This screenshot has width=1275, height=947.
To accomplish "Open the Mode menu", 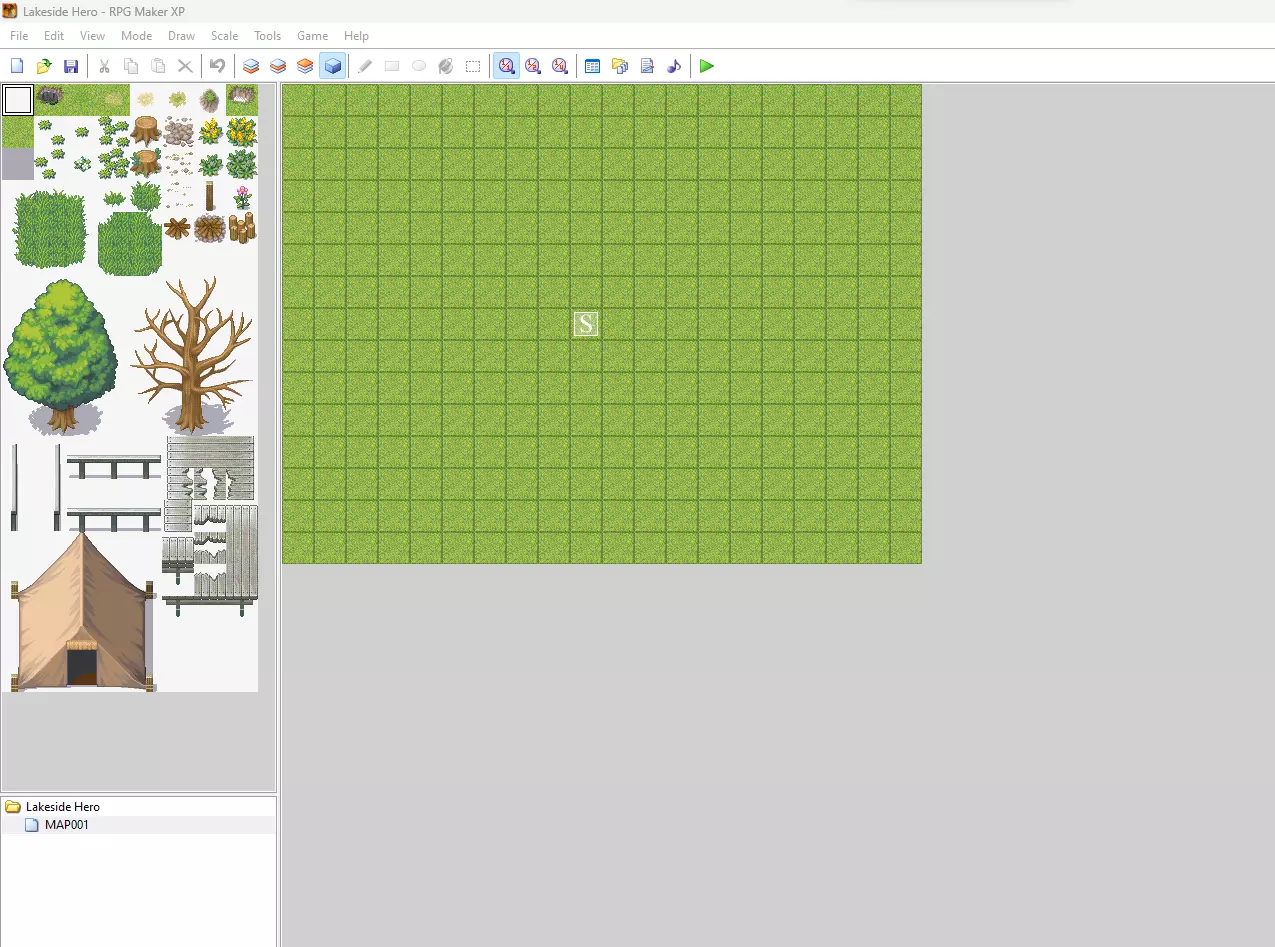I will click(x=136, y=36).
